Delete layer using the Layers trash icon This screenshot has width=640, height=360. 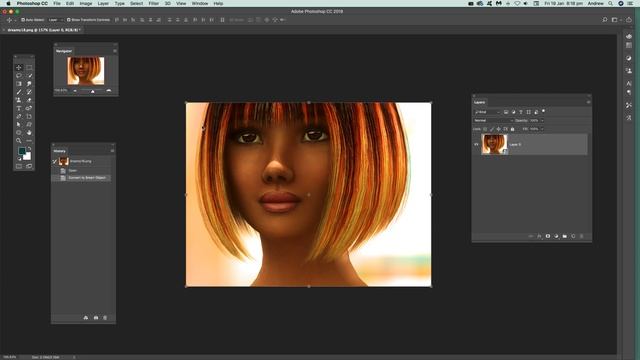pos(582,236)
